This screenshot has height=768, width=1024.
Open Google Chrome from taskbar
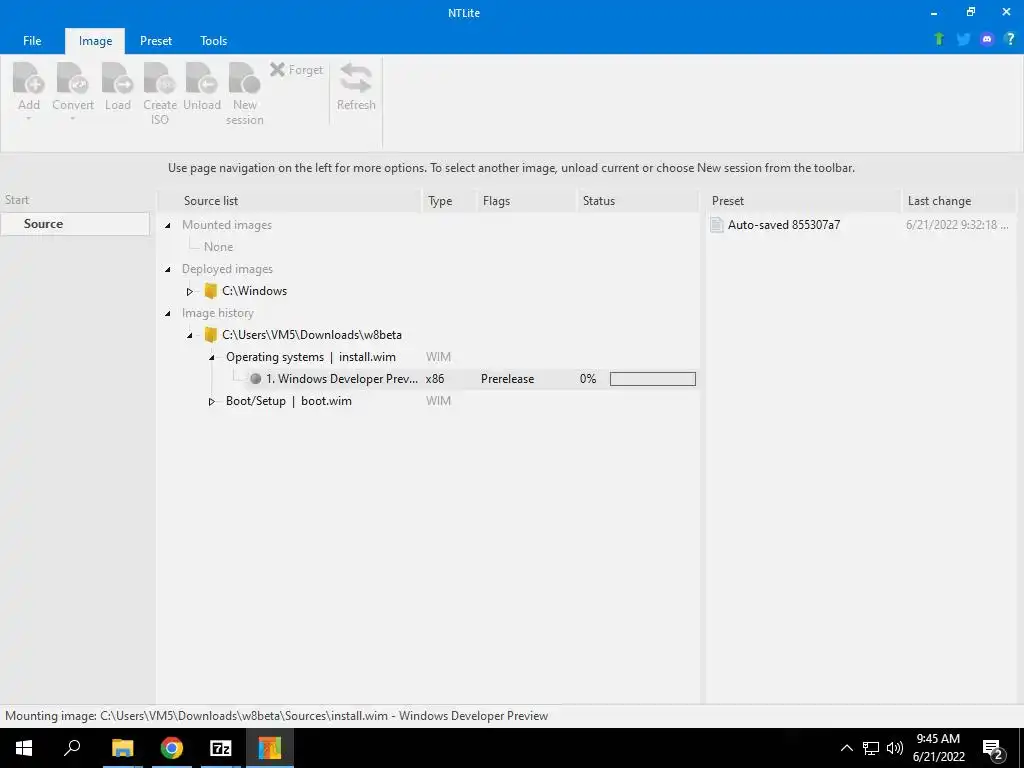(172, 748)
